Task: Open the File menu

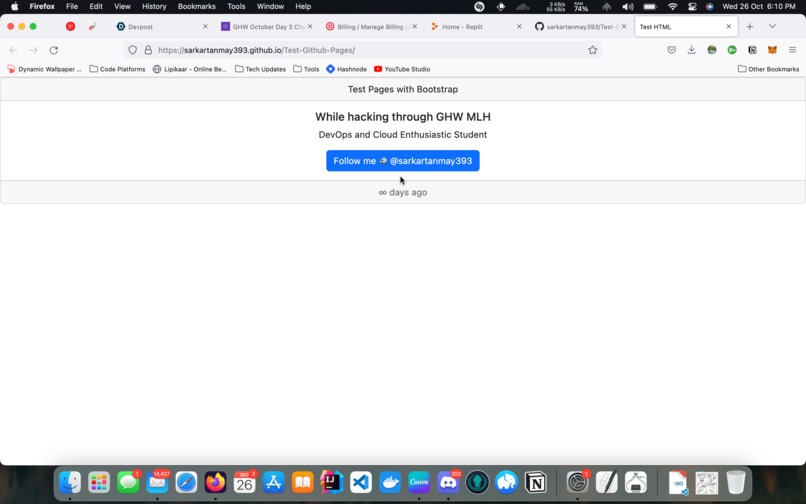Action: 72,7
